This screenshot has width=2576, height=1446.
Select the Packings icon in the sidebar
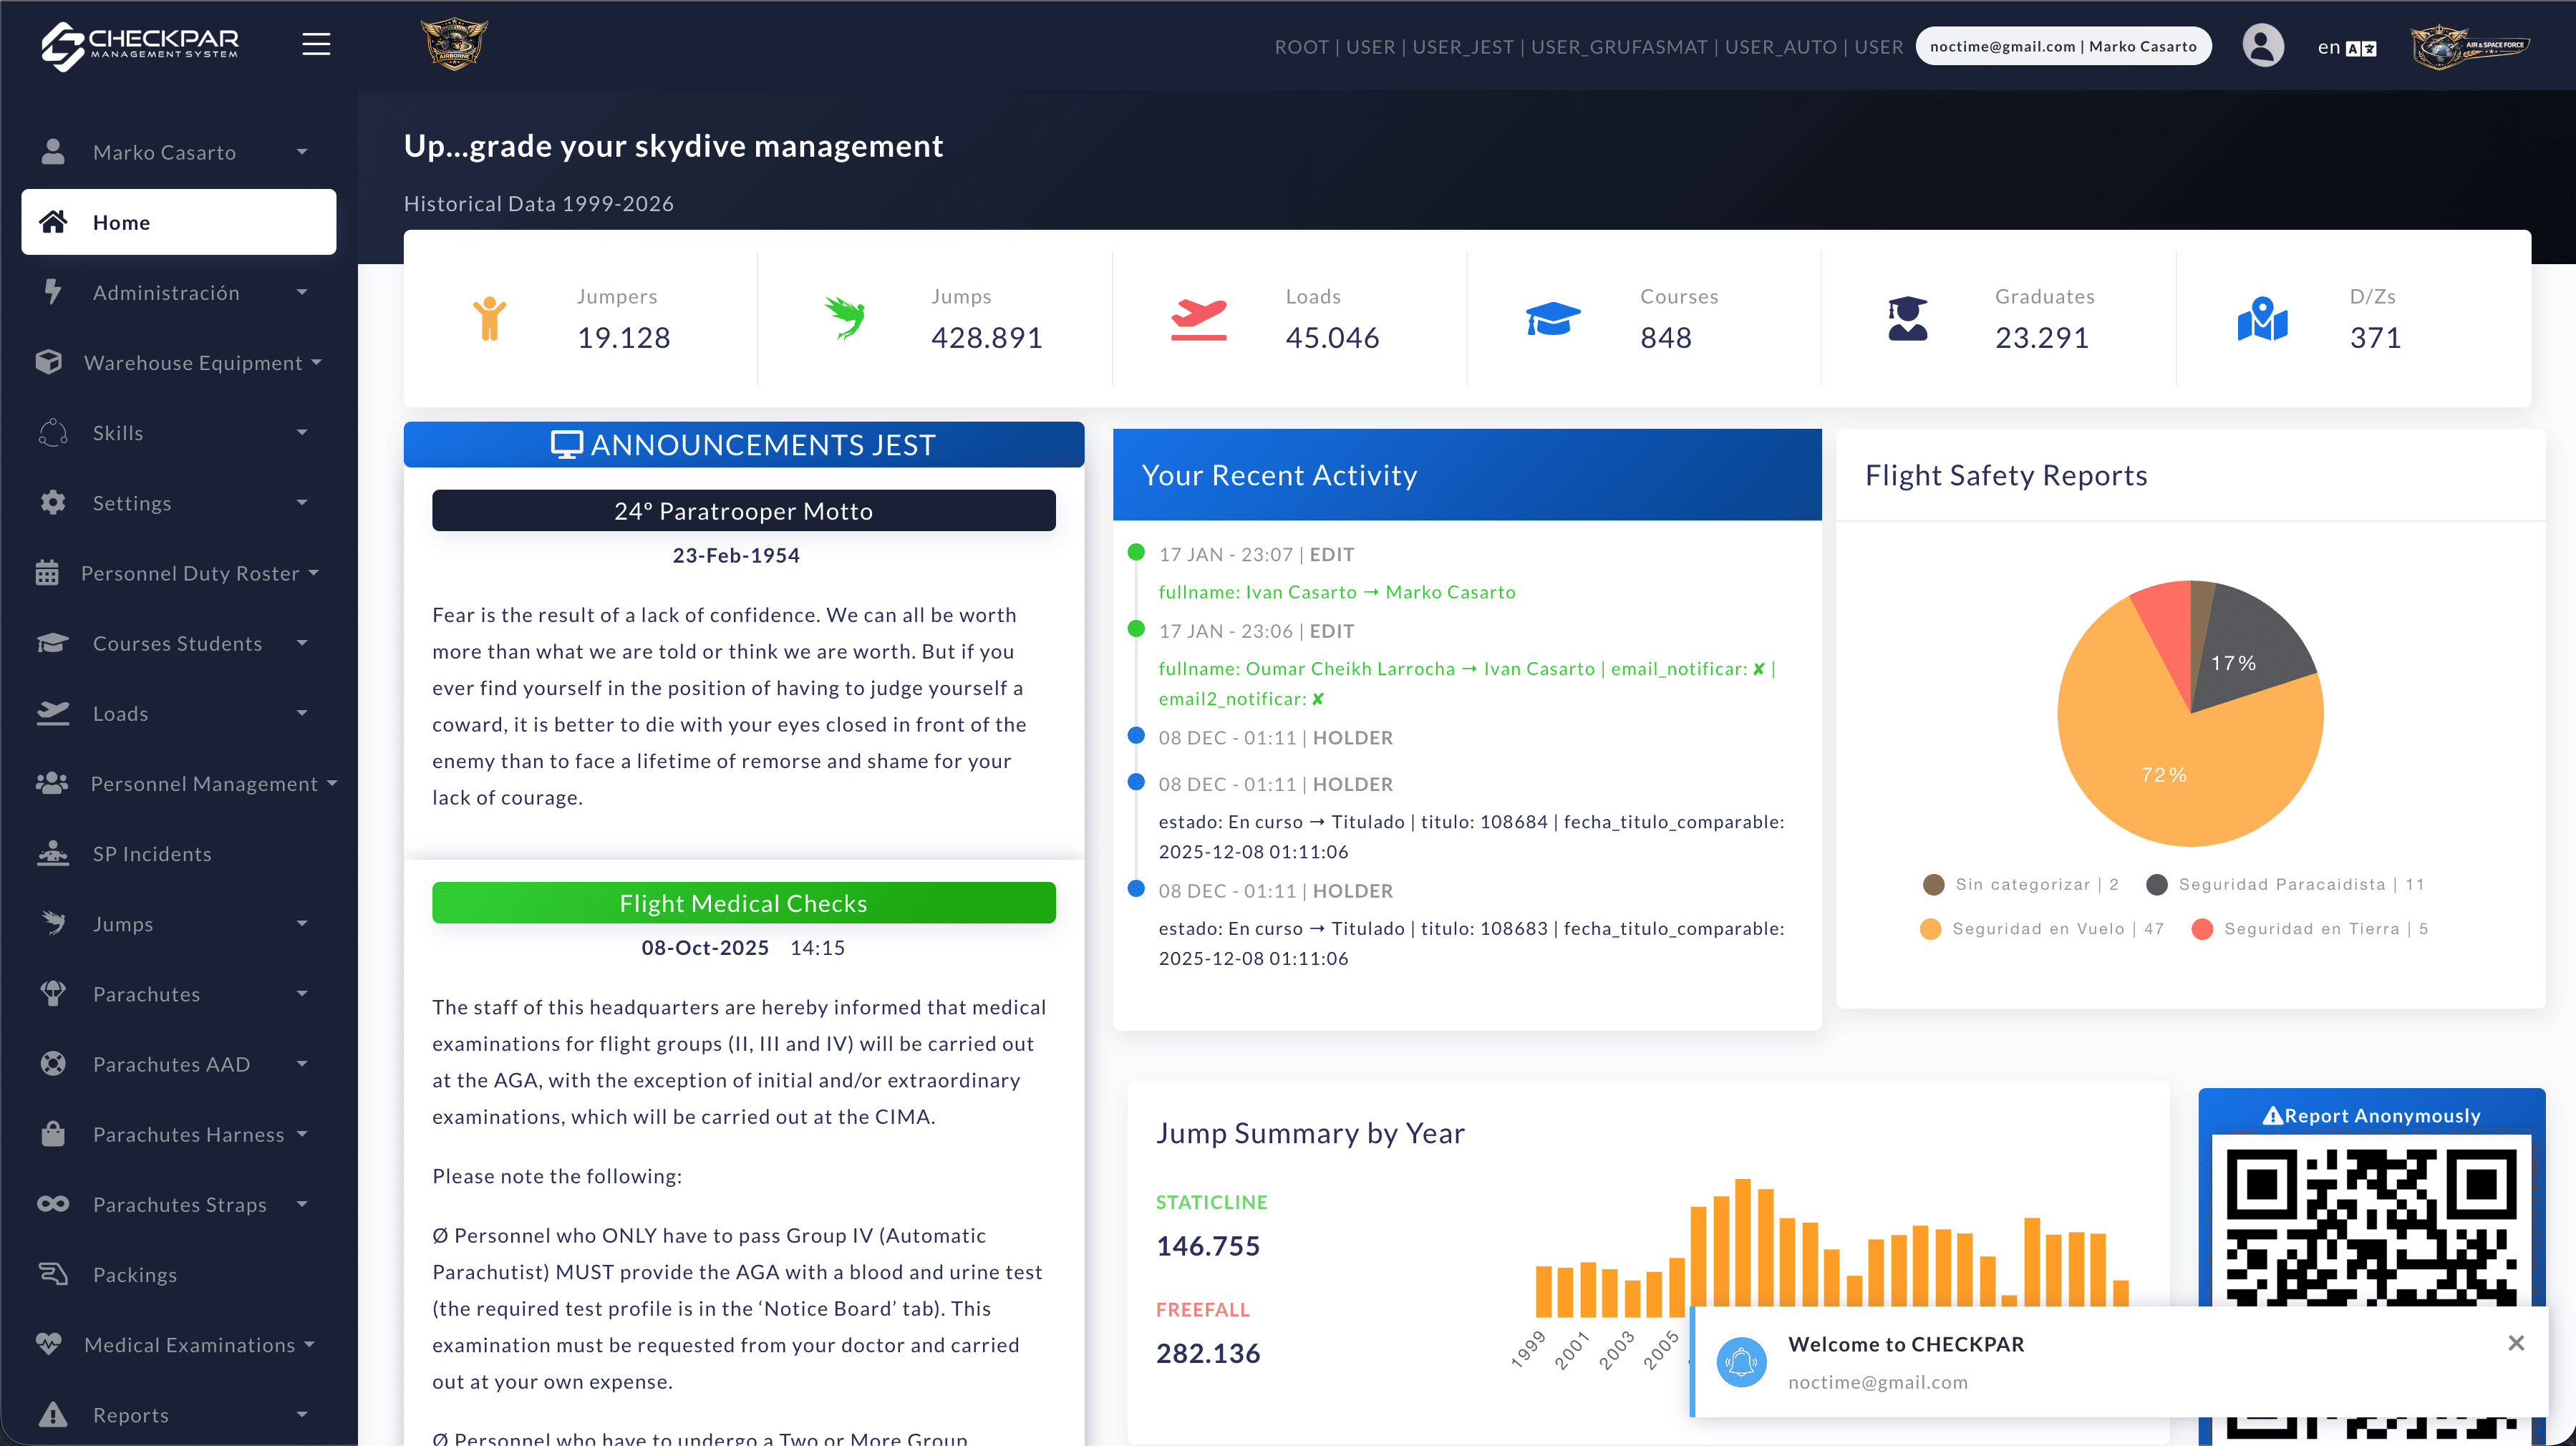click(53, 1274)
